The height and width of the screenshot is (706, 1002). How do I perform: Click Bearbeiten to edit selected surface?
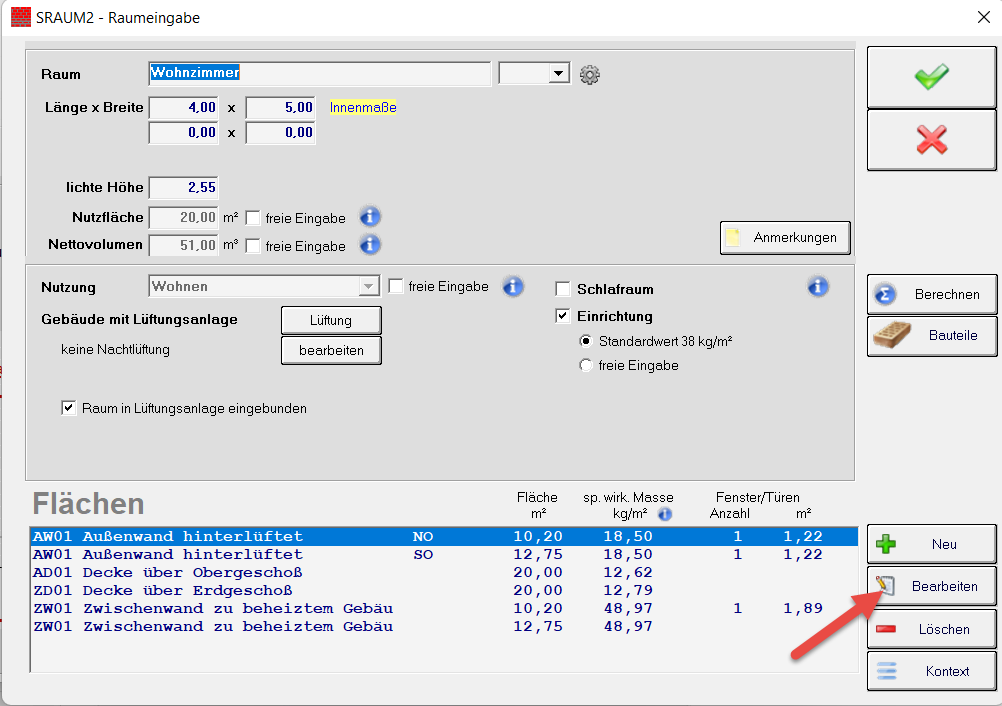pyautogui.click(x=931, y=587)
